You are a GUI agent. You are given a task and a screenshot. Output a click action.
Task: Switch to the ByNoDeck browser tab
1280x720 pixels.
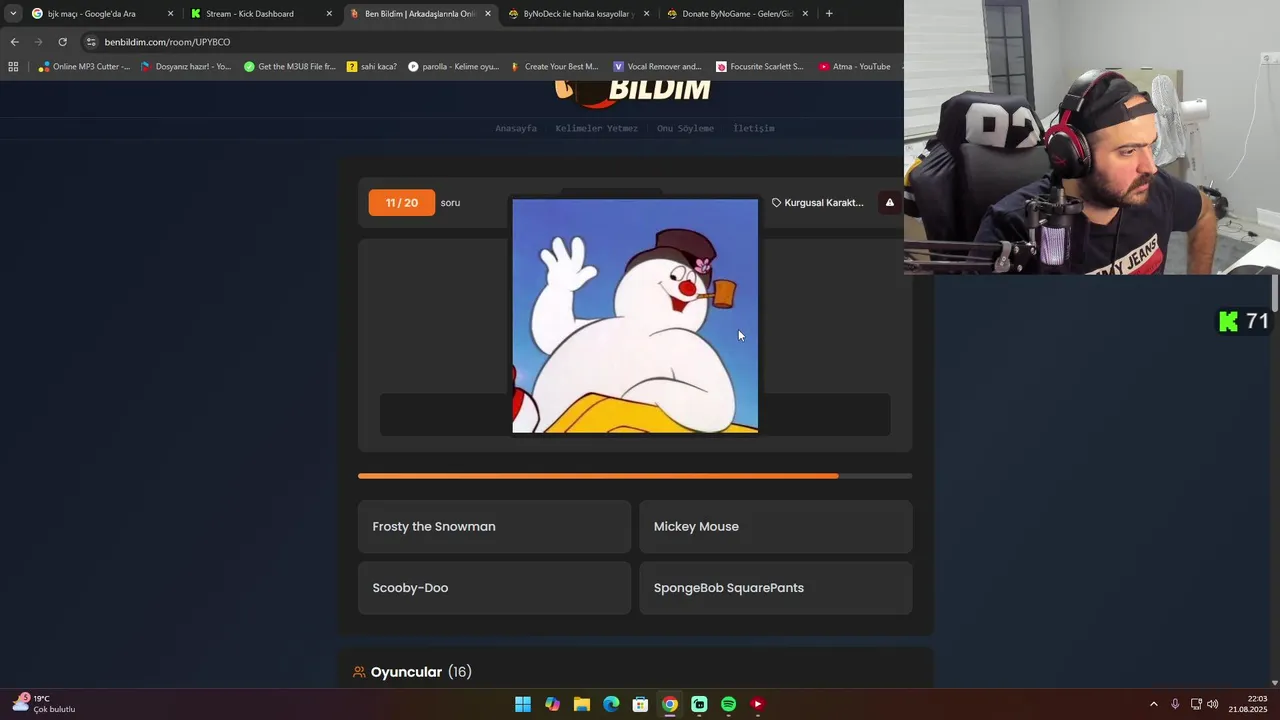pyautogui.click(x=578, y=14)
